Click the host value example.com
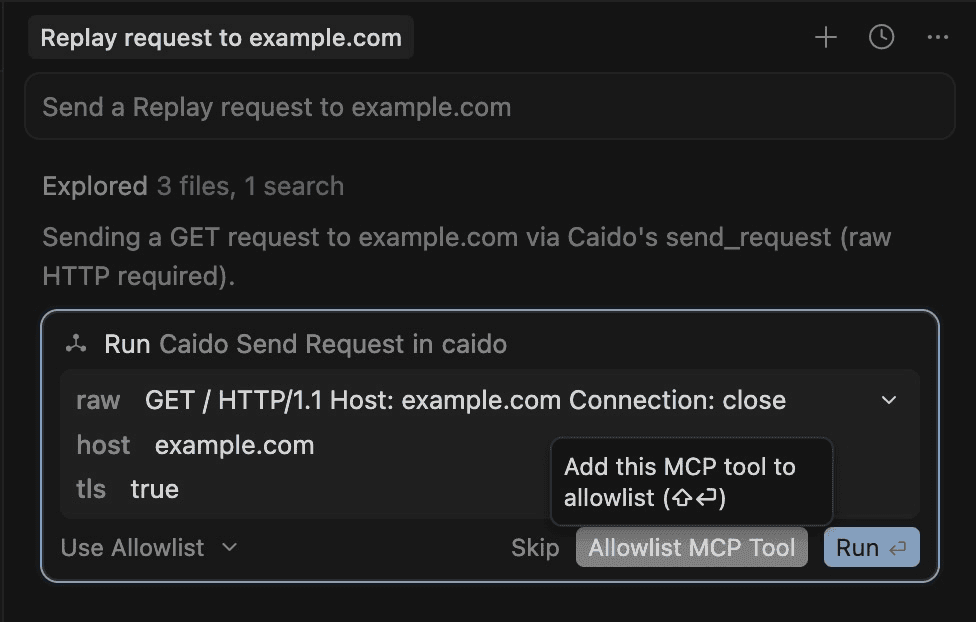 click(x=234, y=445)
